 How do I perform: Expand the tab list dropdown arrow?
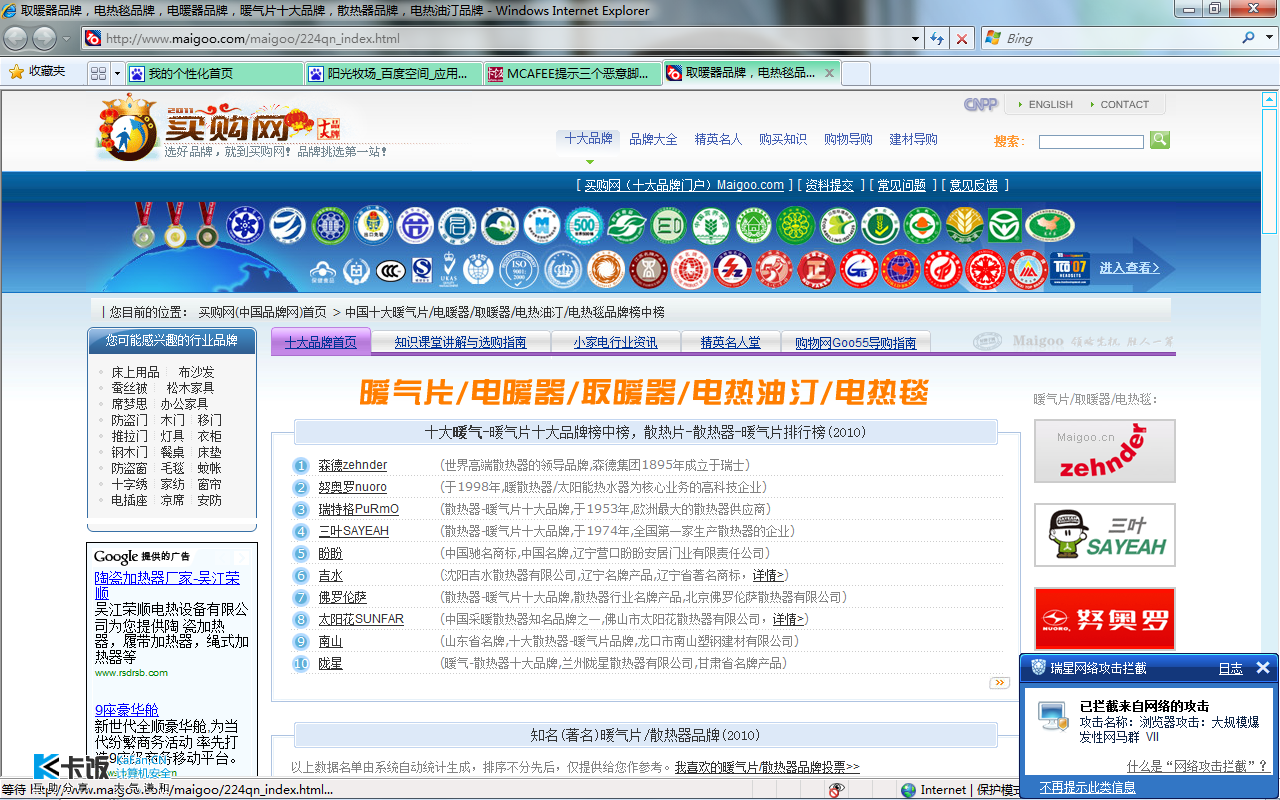[117, 73]
